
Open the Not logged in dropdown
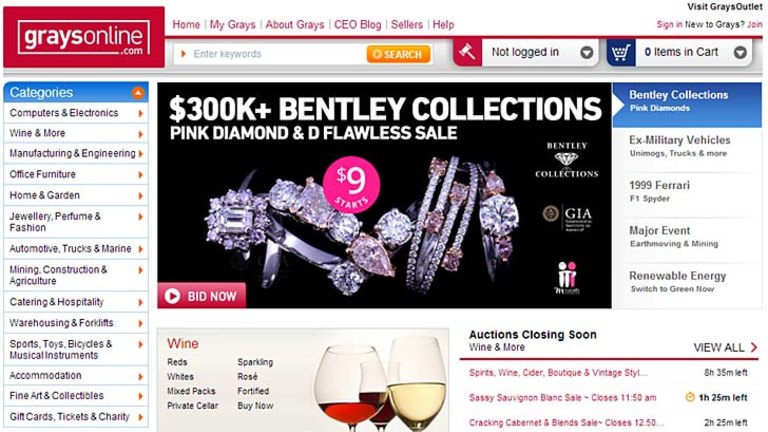[586, 52]
